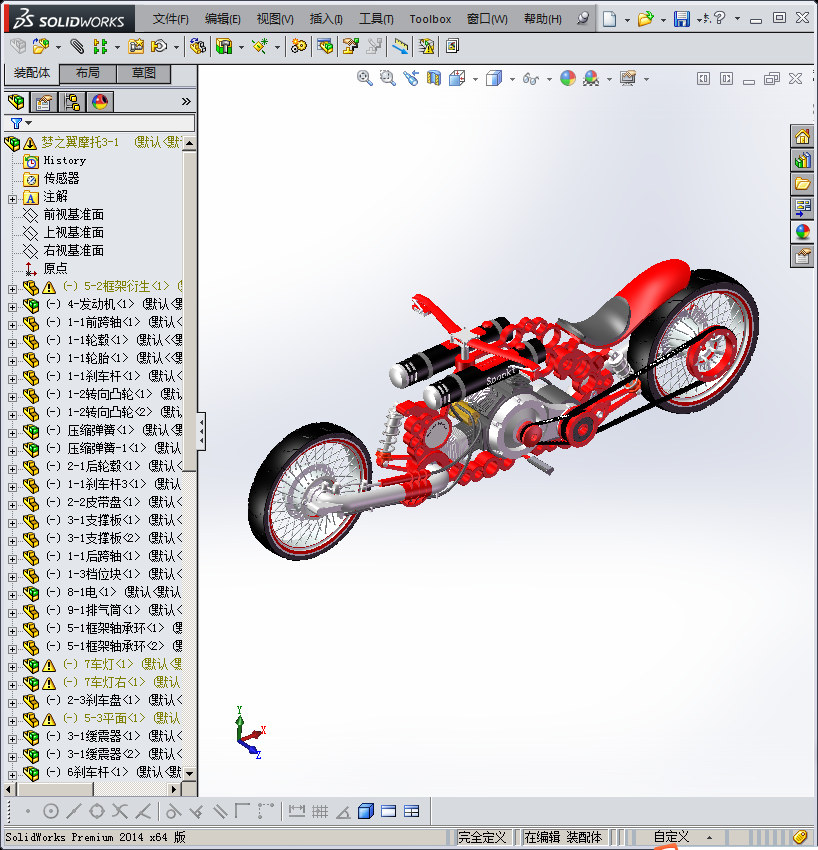Open the Display Style dropdown arrow
The width and height of the screenshot is (818, 850).
click(x=512, y=80)
